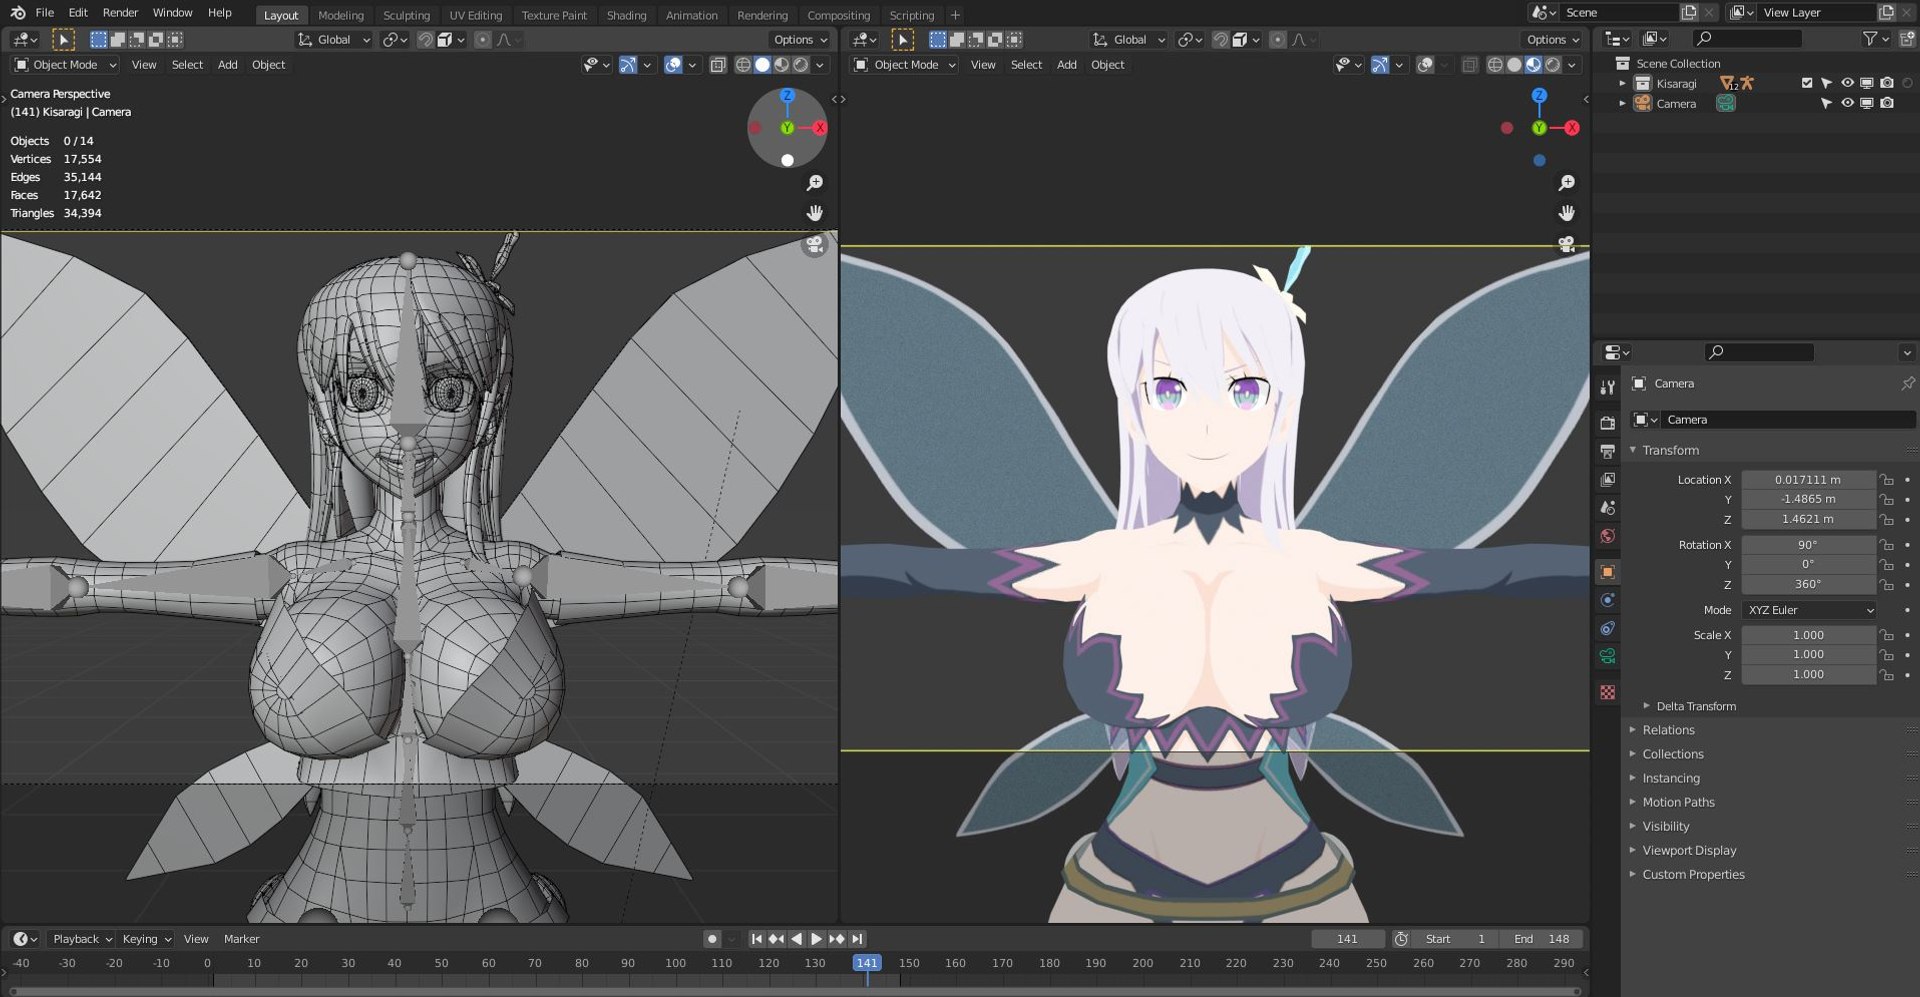Image resolution: width=1920 pixels, height=997 pixels.
Task: Open the Camera Data properties tab
Action: point(1607,656)
